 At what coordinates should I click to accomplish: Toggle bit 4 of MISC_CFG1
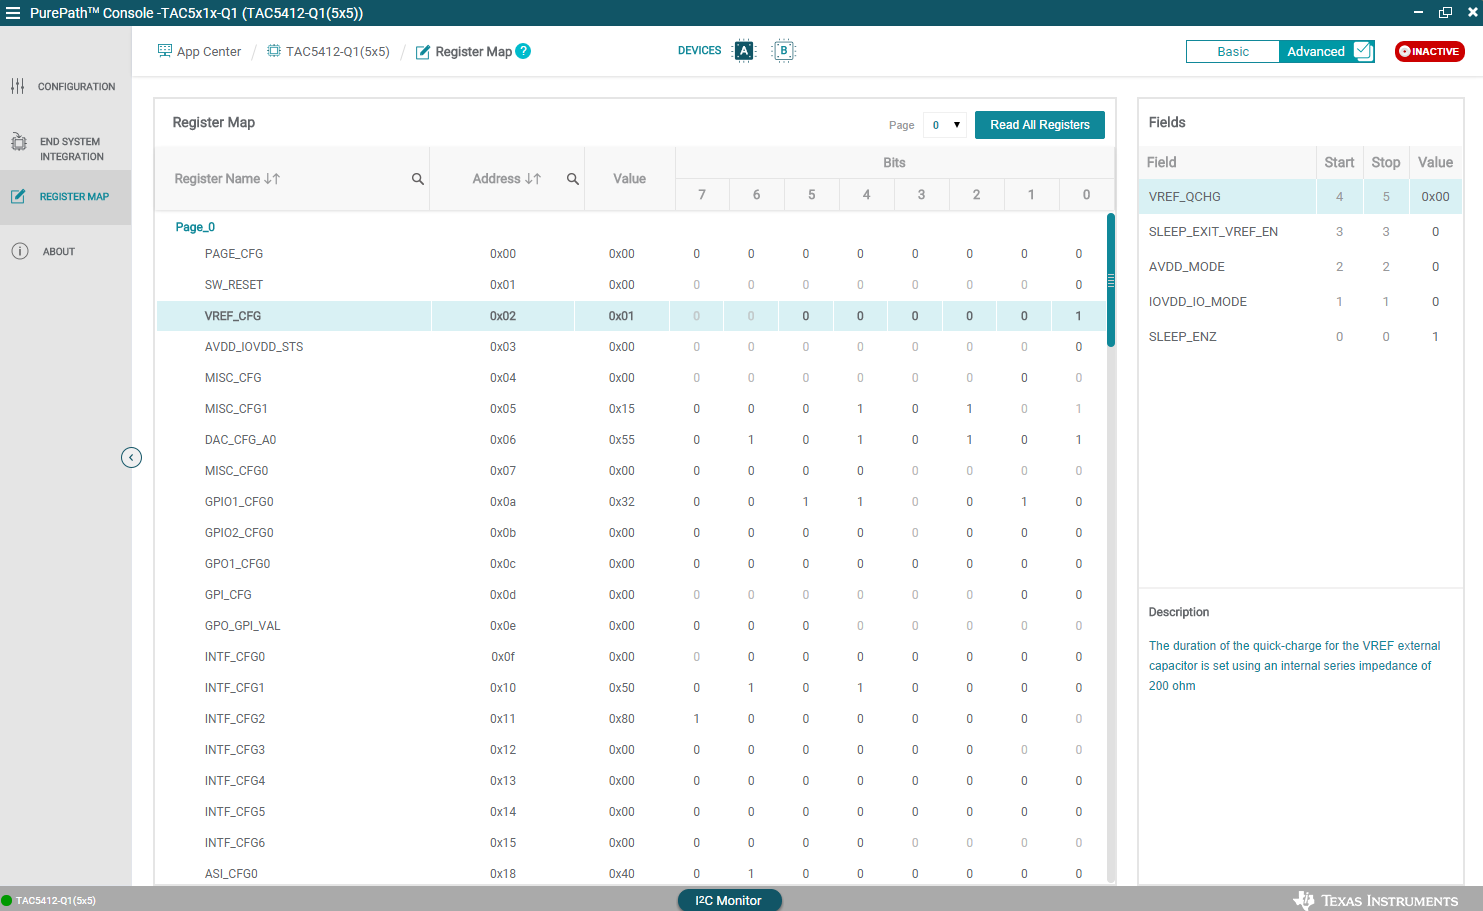[860, 409]
